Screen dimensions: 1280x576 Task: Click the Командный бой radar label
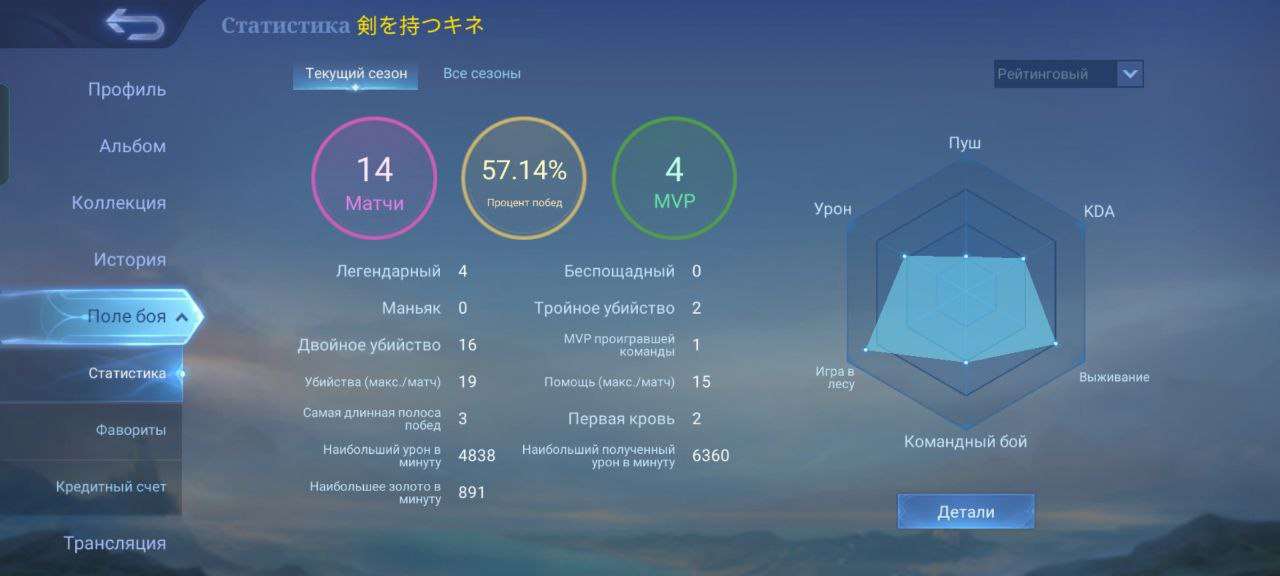966,442
